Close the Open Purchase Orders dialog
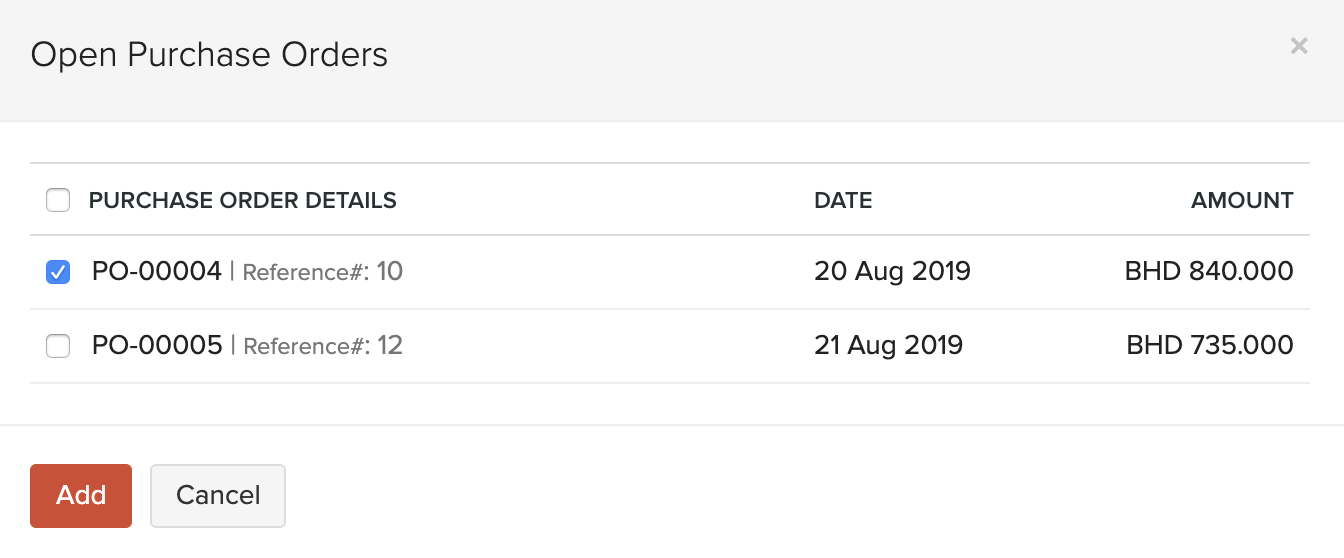The width and height of the screenshot is (1344, 558). coord(1299,46)
